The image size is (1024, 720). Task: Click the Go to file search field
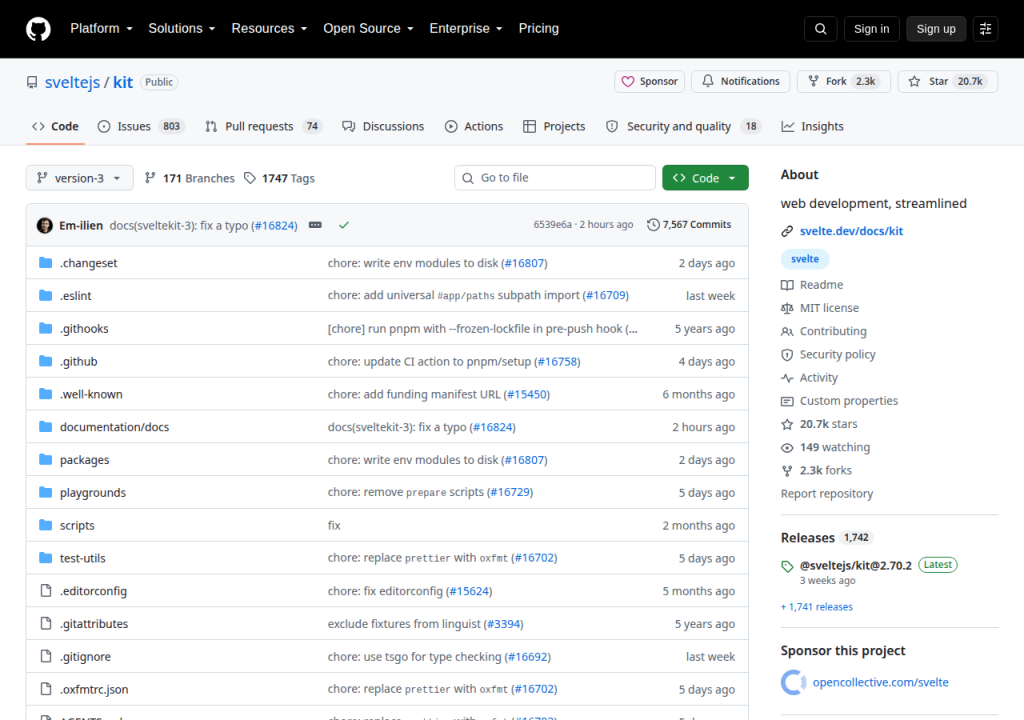(x=555, y=178)
